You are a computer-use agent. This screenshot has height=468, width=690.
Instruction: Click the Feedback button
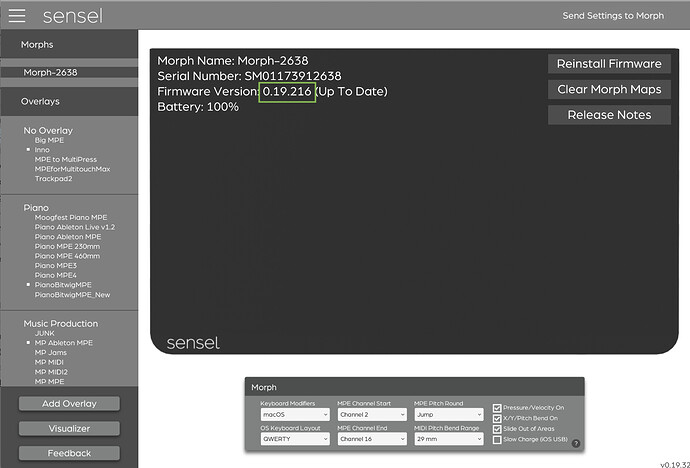(x=69, y=453)
